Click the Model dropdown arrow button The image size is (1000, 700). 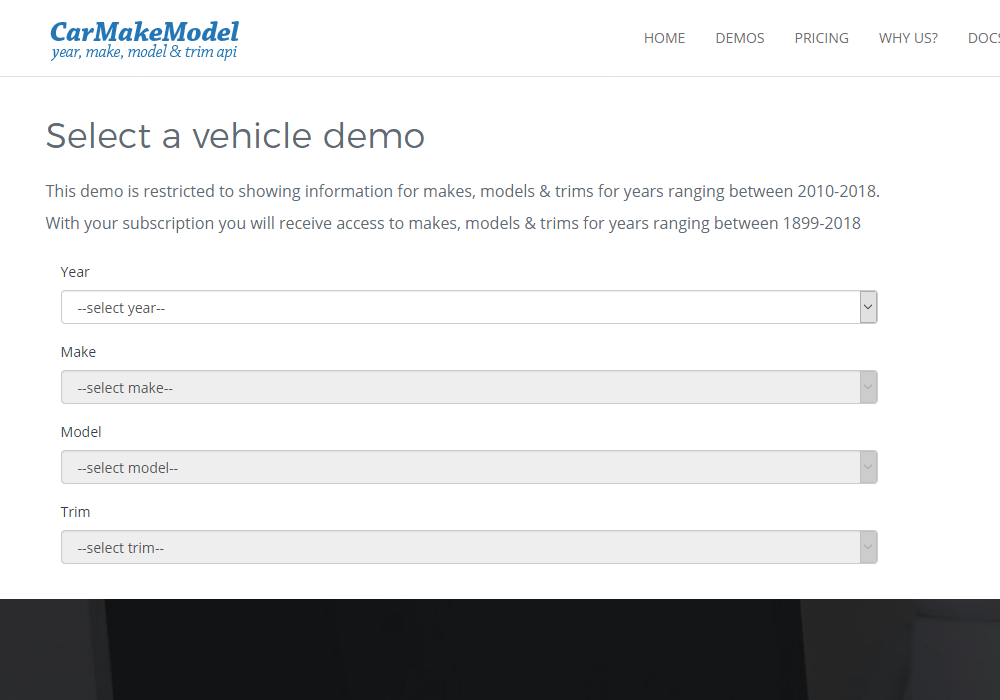868,467
